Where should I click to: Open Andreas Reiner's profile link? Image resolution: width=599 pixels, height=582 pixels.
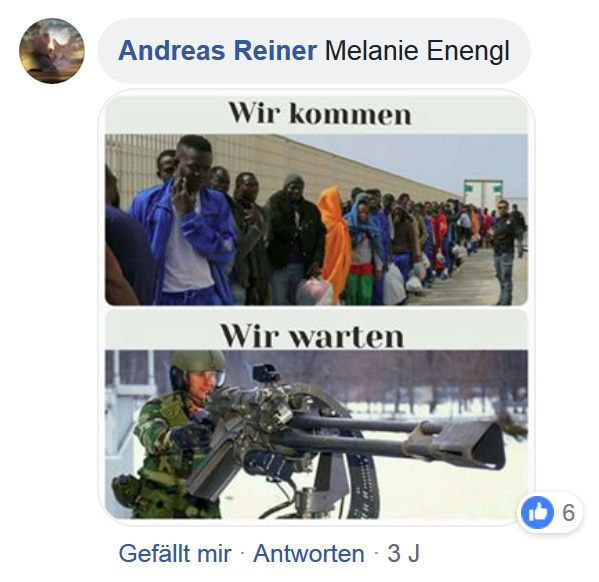[x=218, y=50]
